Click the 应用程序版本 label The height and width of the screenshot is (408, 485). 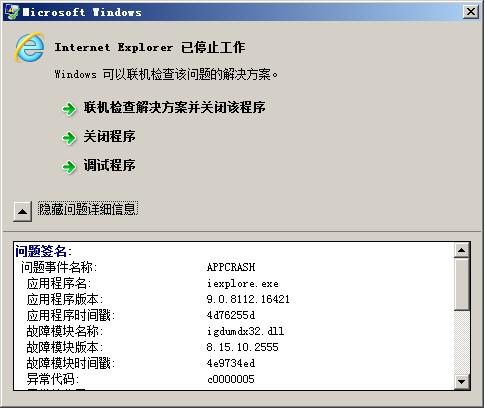[x=65, y=299]
